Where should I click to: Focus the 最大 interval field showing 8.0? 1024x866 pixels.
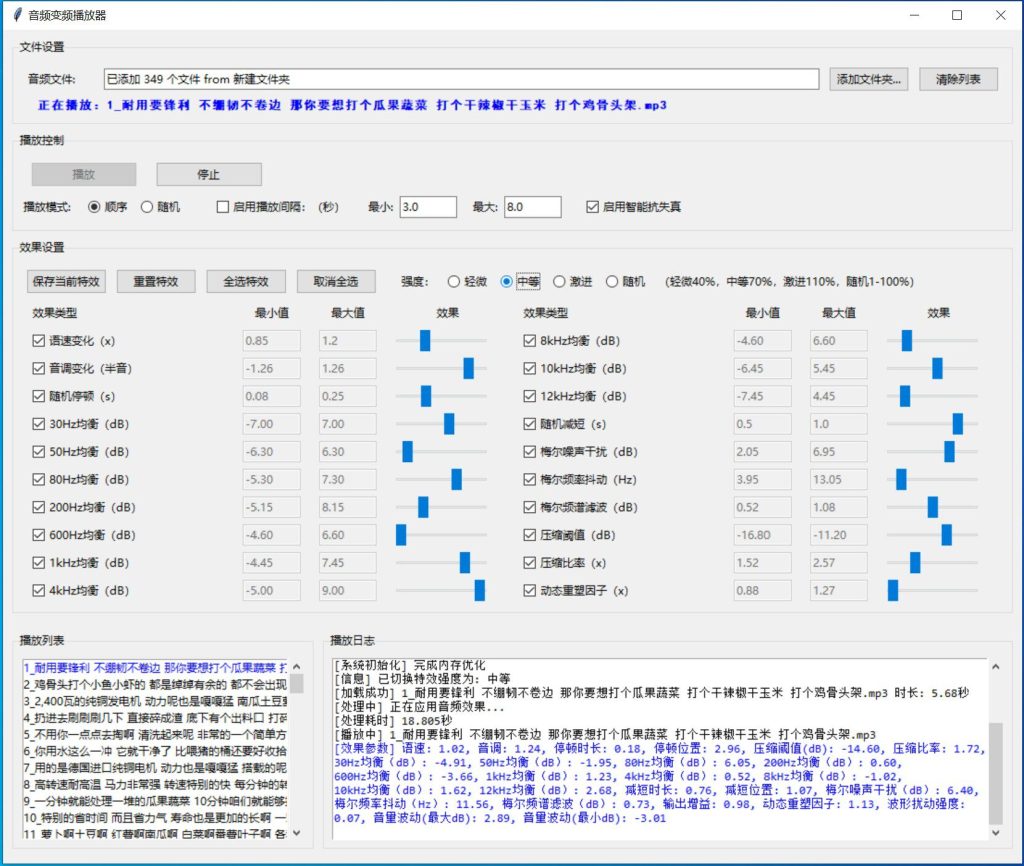pyautogui.click(x=532, y=207)
